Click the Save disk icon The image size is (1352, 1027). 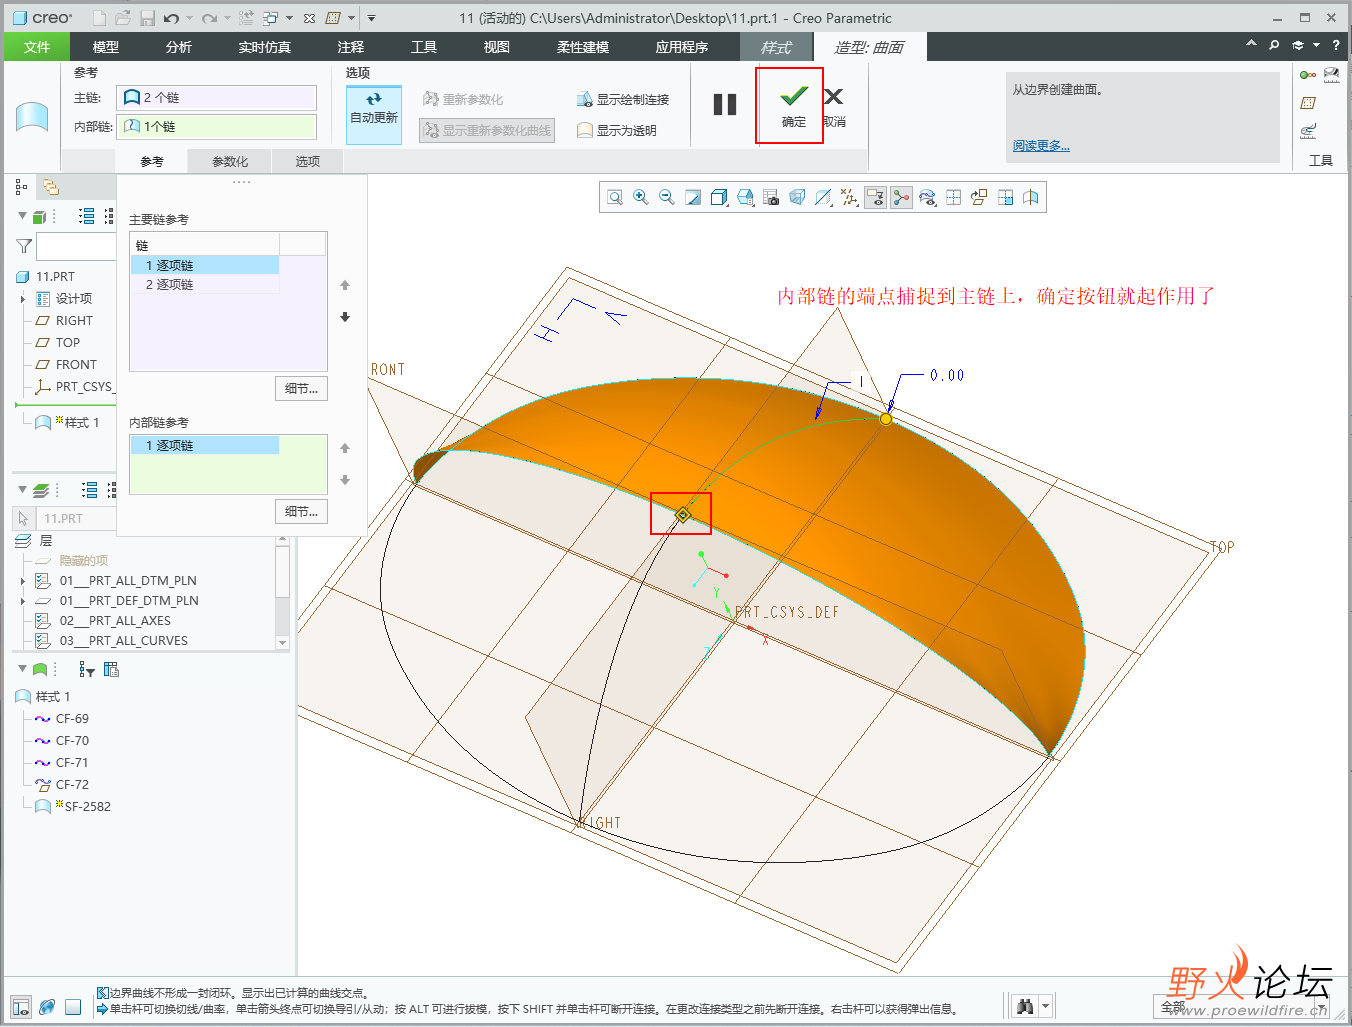point(147,18)
